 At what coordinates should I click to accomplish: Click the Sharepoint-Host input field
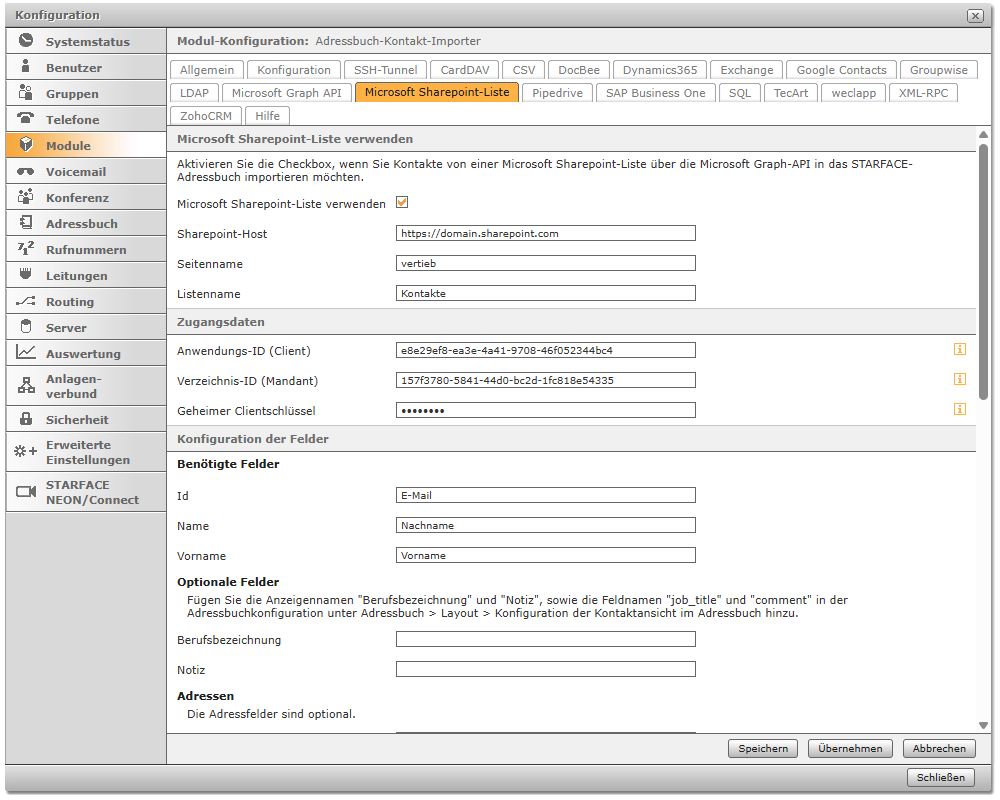545,233
